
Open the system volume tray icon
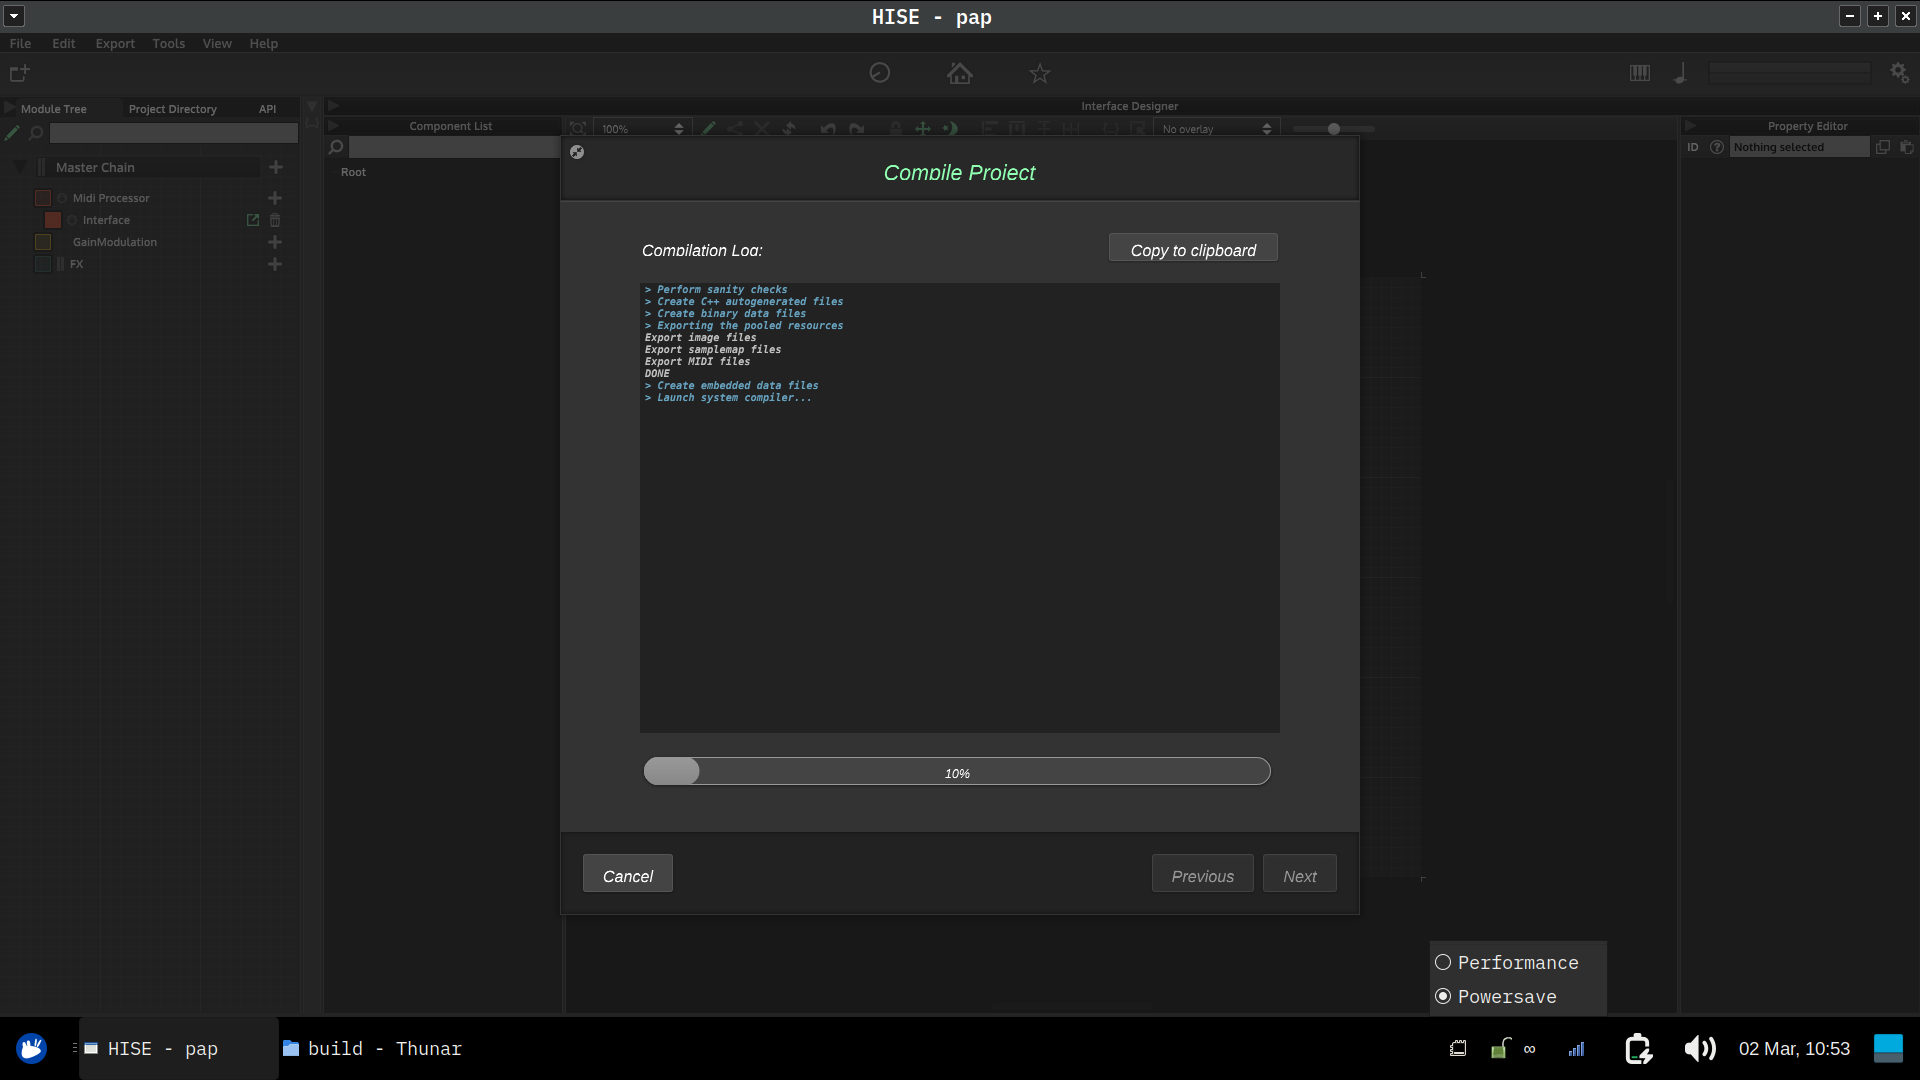tap(1700, 1048)
